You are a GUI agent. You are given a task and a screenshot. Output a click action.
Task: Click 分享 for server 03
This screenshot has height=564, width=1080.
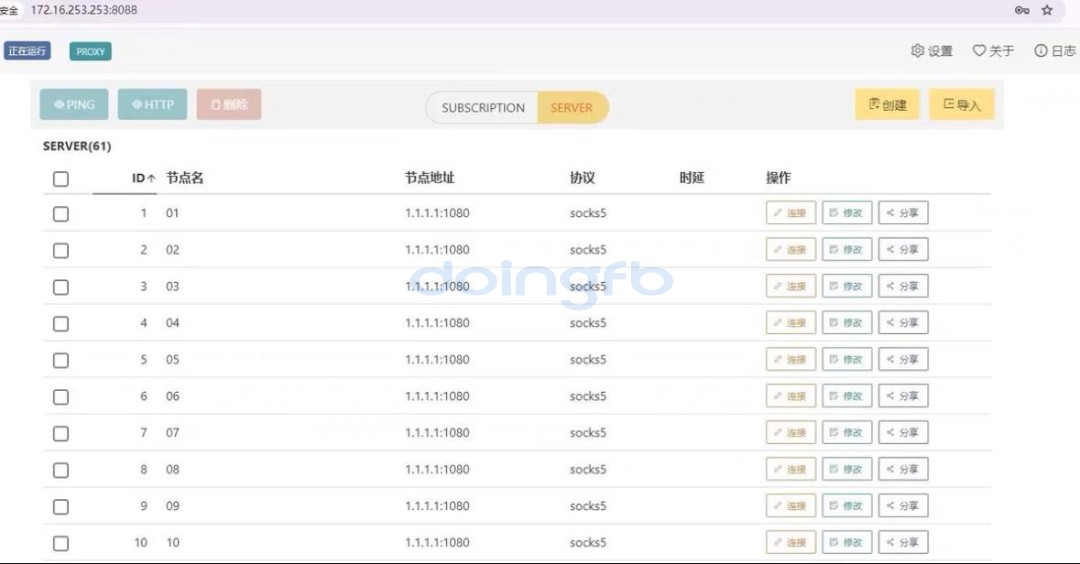[x=903, y=286]
